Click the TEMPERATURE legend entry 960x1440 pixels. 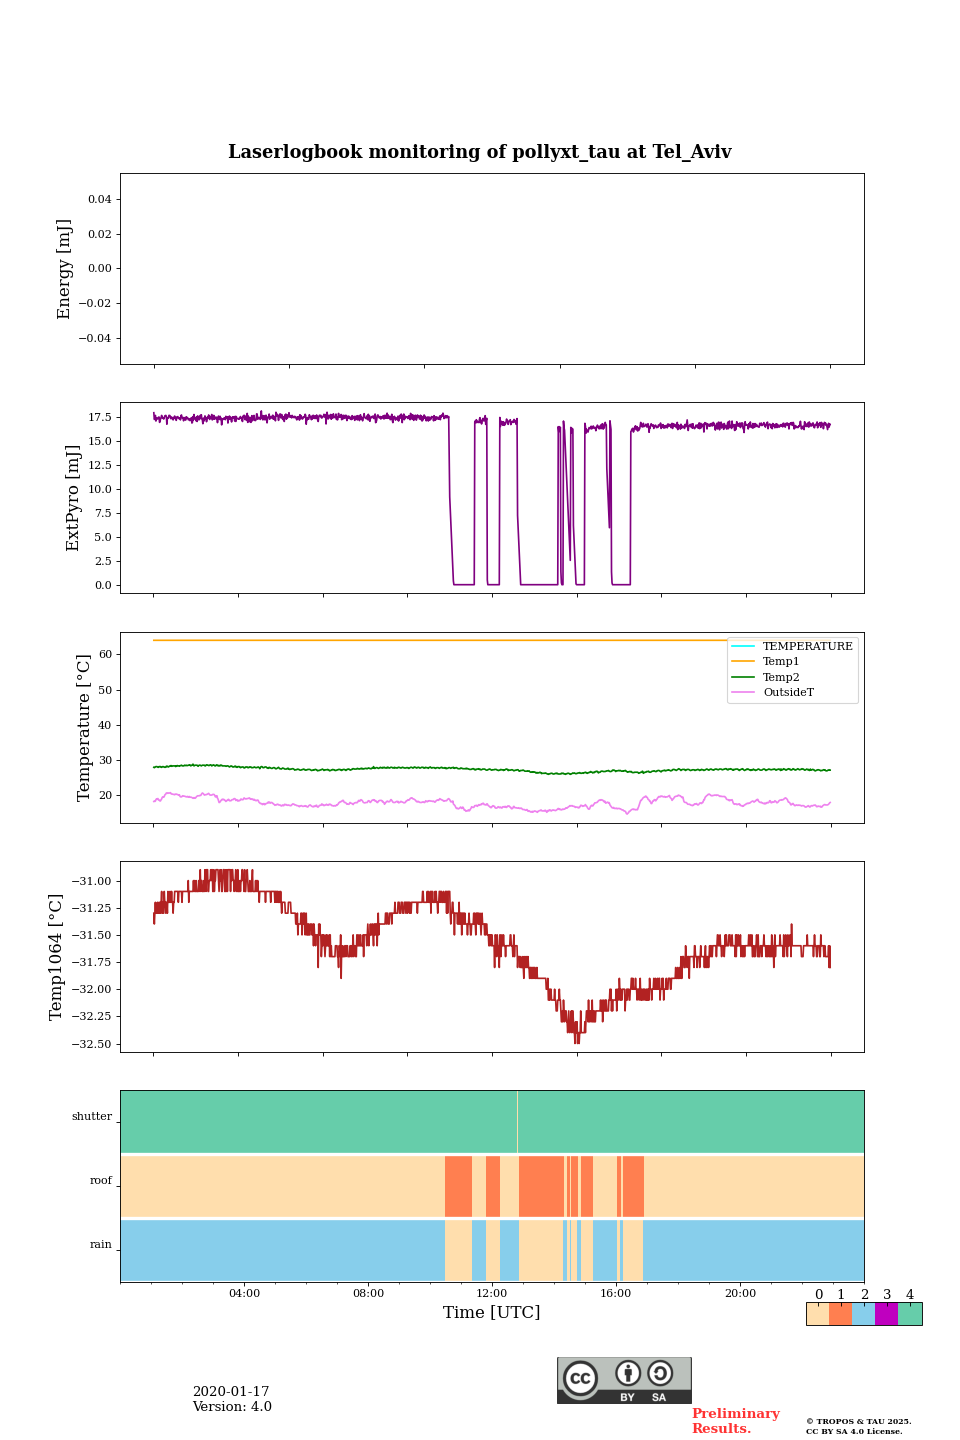792,646
